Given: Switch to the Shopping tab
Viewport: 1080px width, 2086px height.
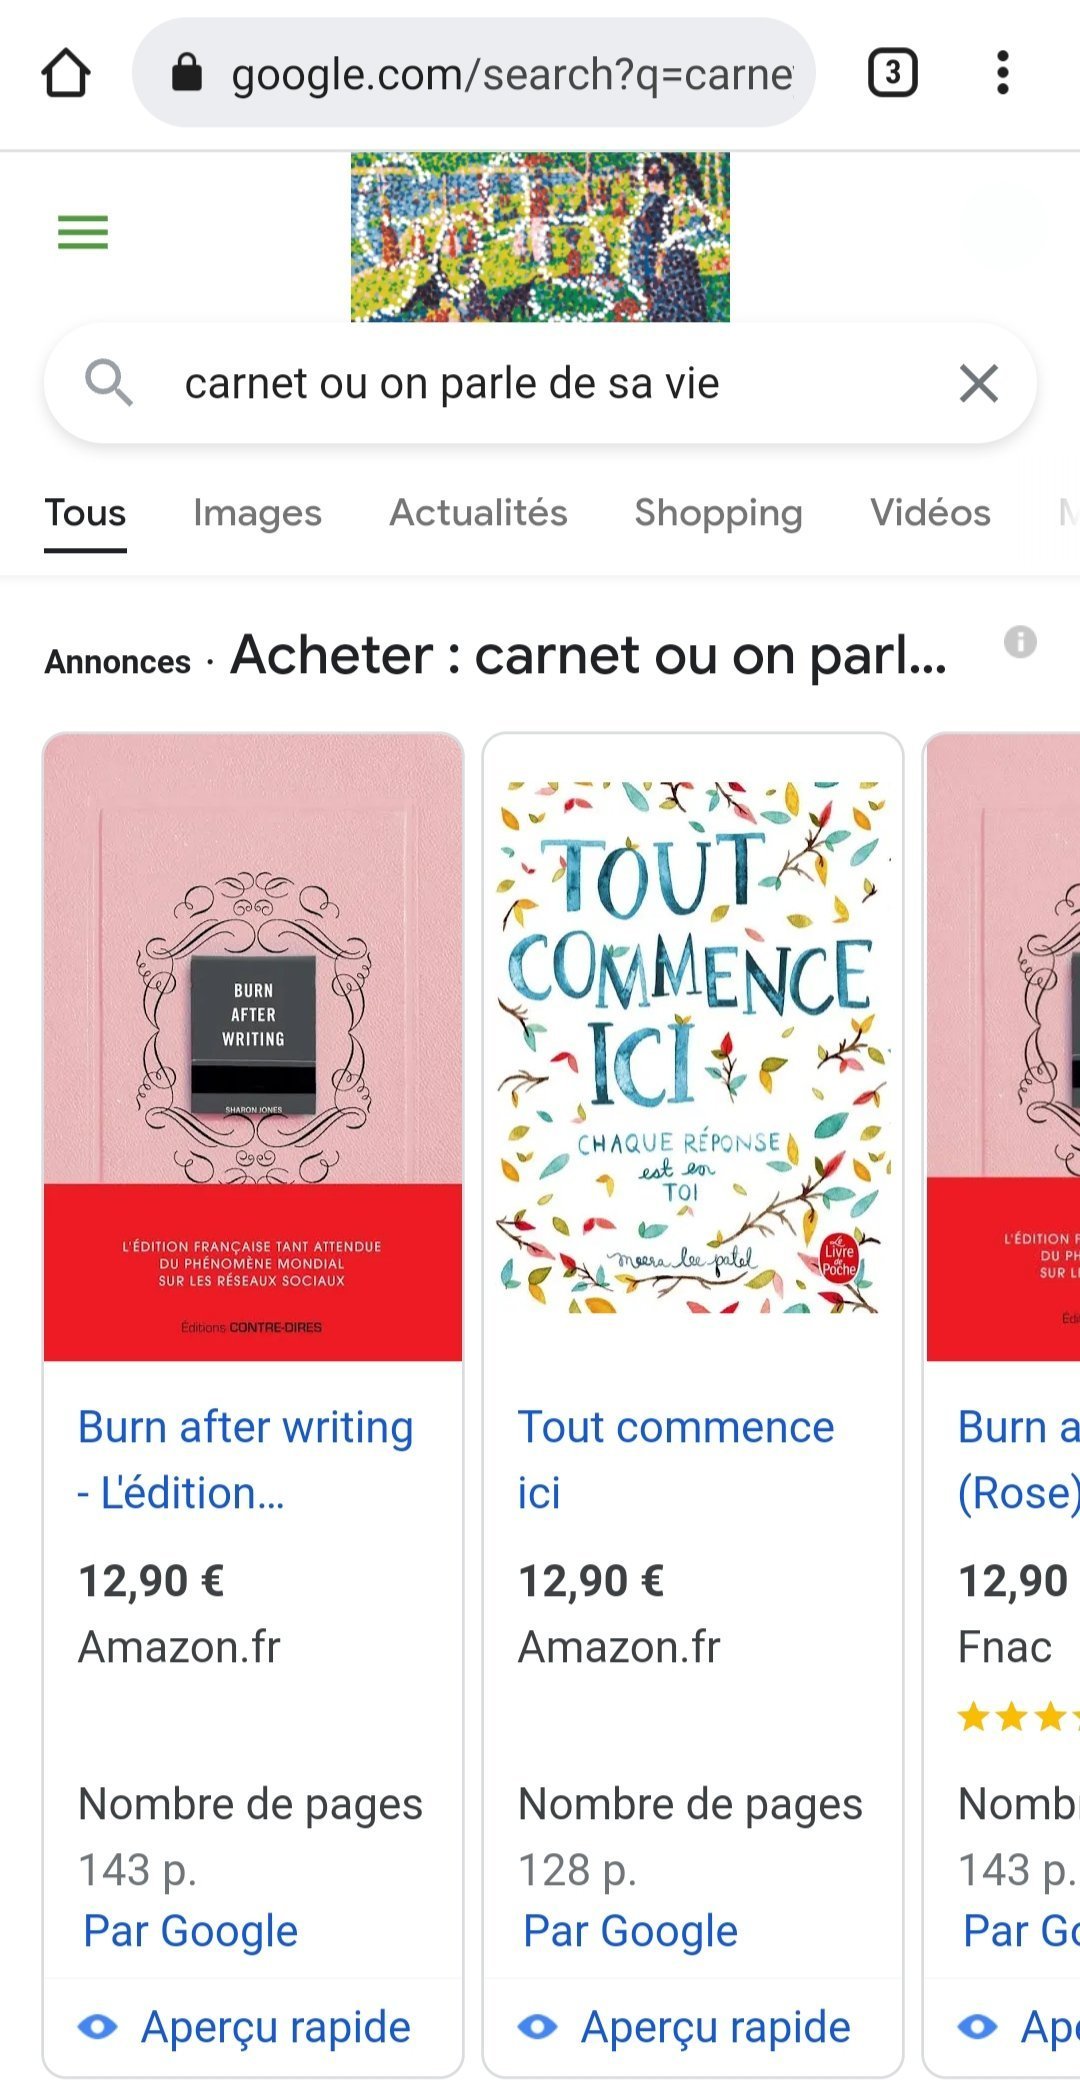Looking at the screenshot, I should pos(718,512).
